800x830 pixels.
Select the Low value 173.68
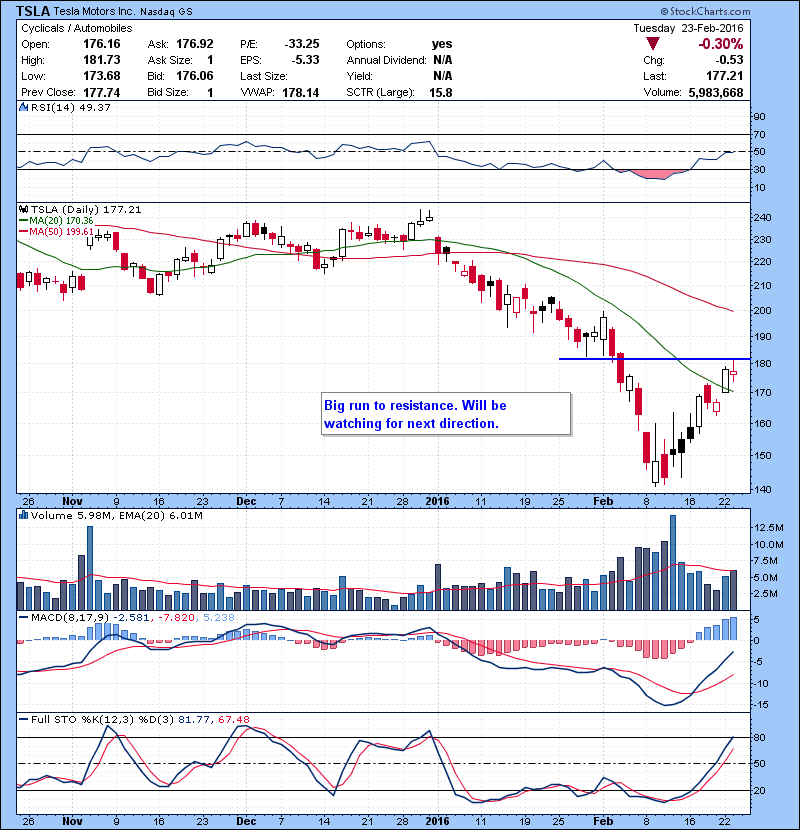click(102, 76)
